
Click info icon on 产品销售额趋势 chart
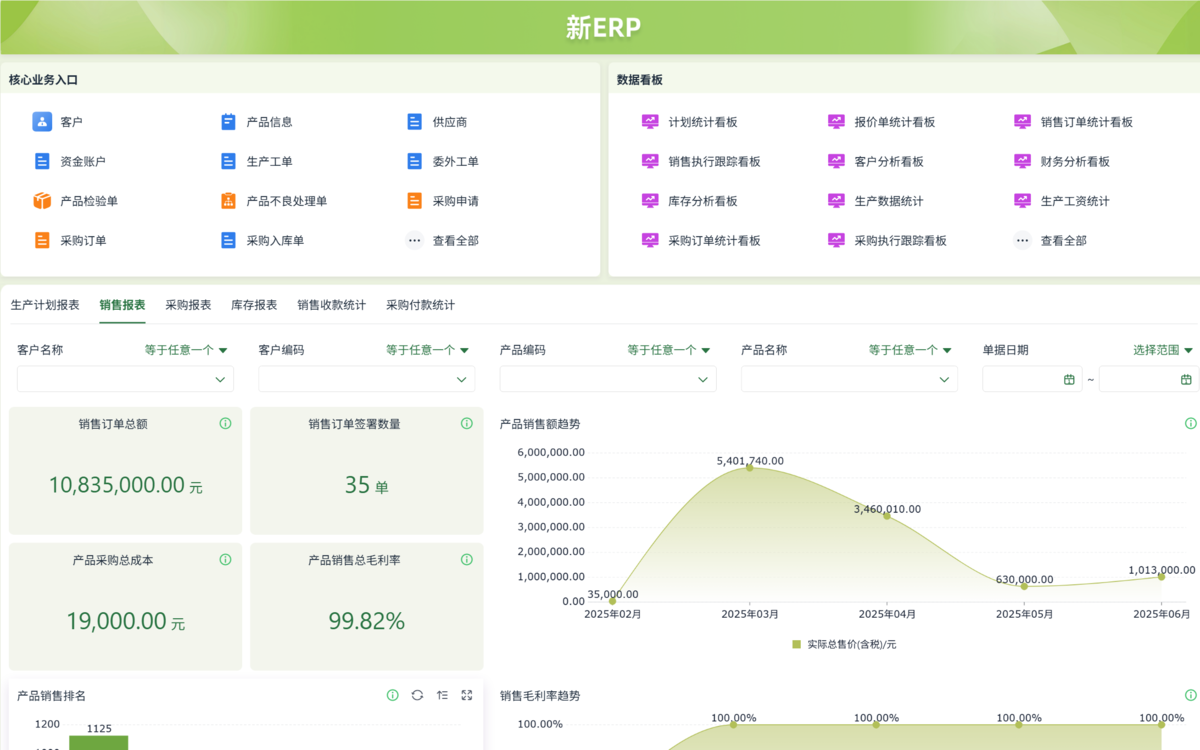click(x=1190, y=424)
